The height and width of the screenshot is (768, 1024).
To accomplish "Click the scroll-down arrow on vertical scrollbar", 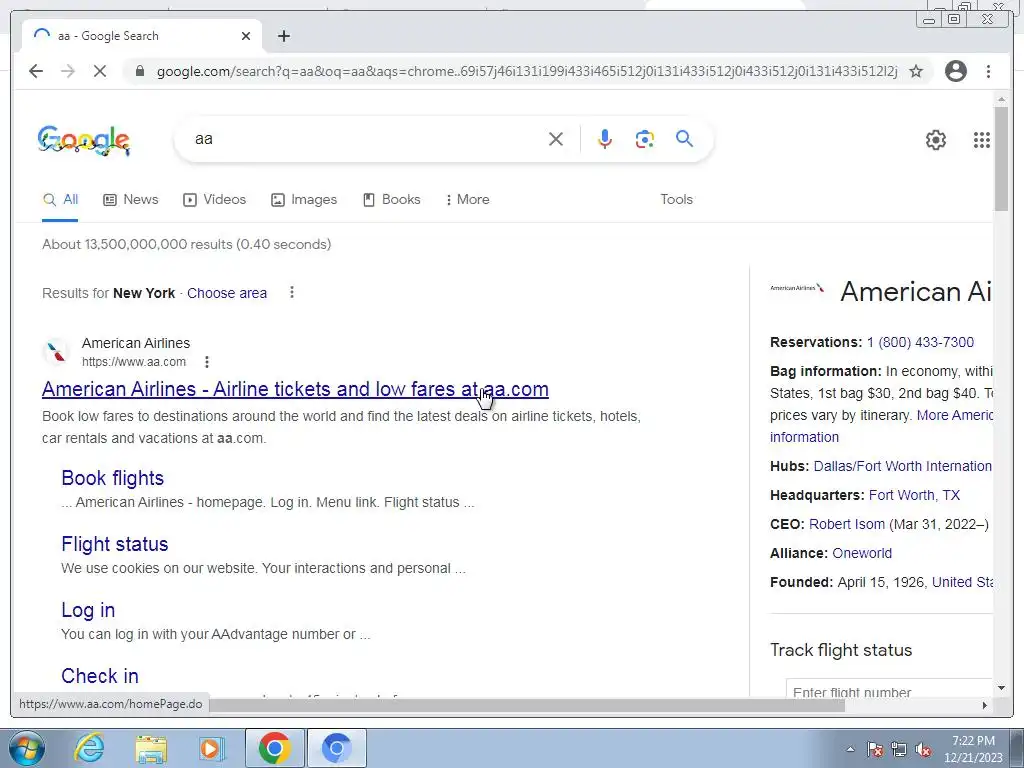I will (x=1001, y=688).
